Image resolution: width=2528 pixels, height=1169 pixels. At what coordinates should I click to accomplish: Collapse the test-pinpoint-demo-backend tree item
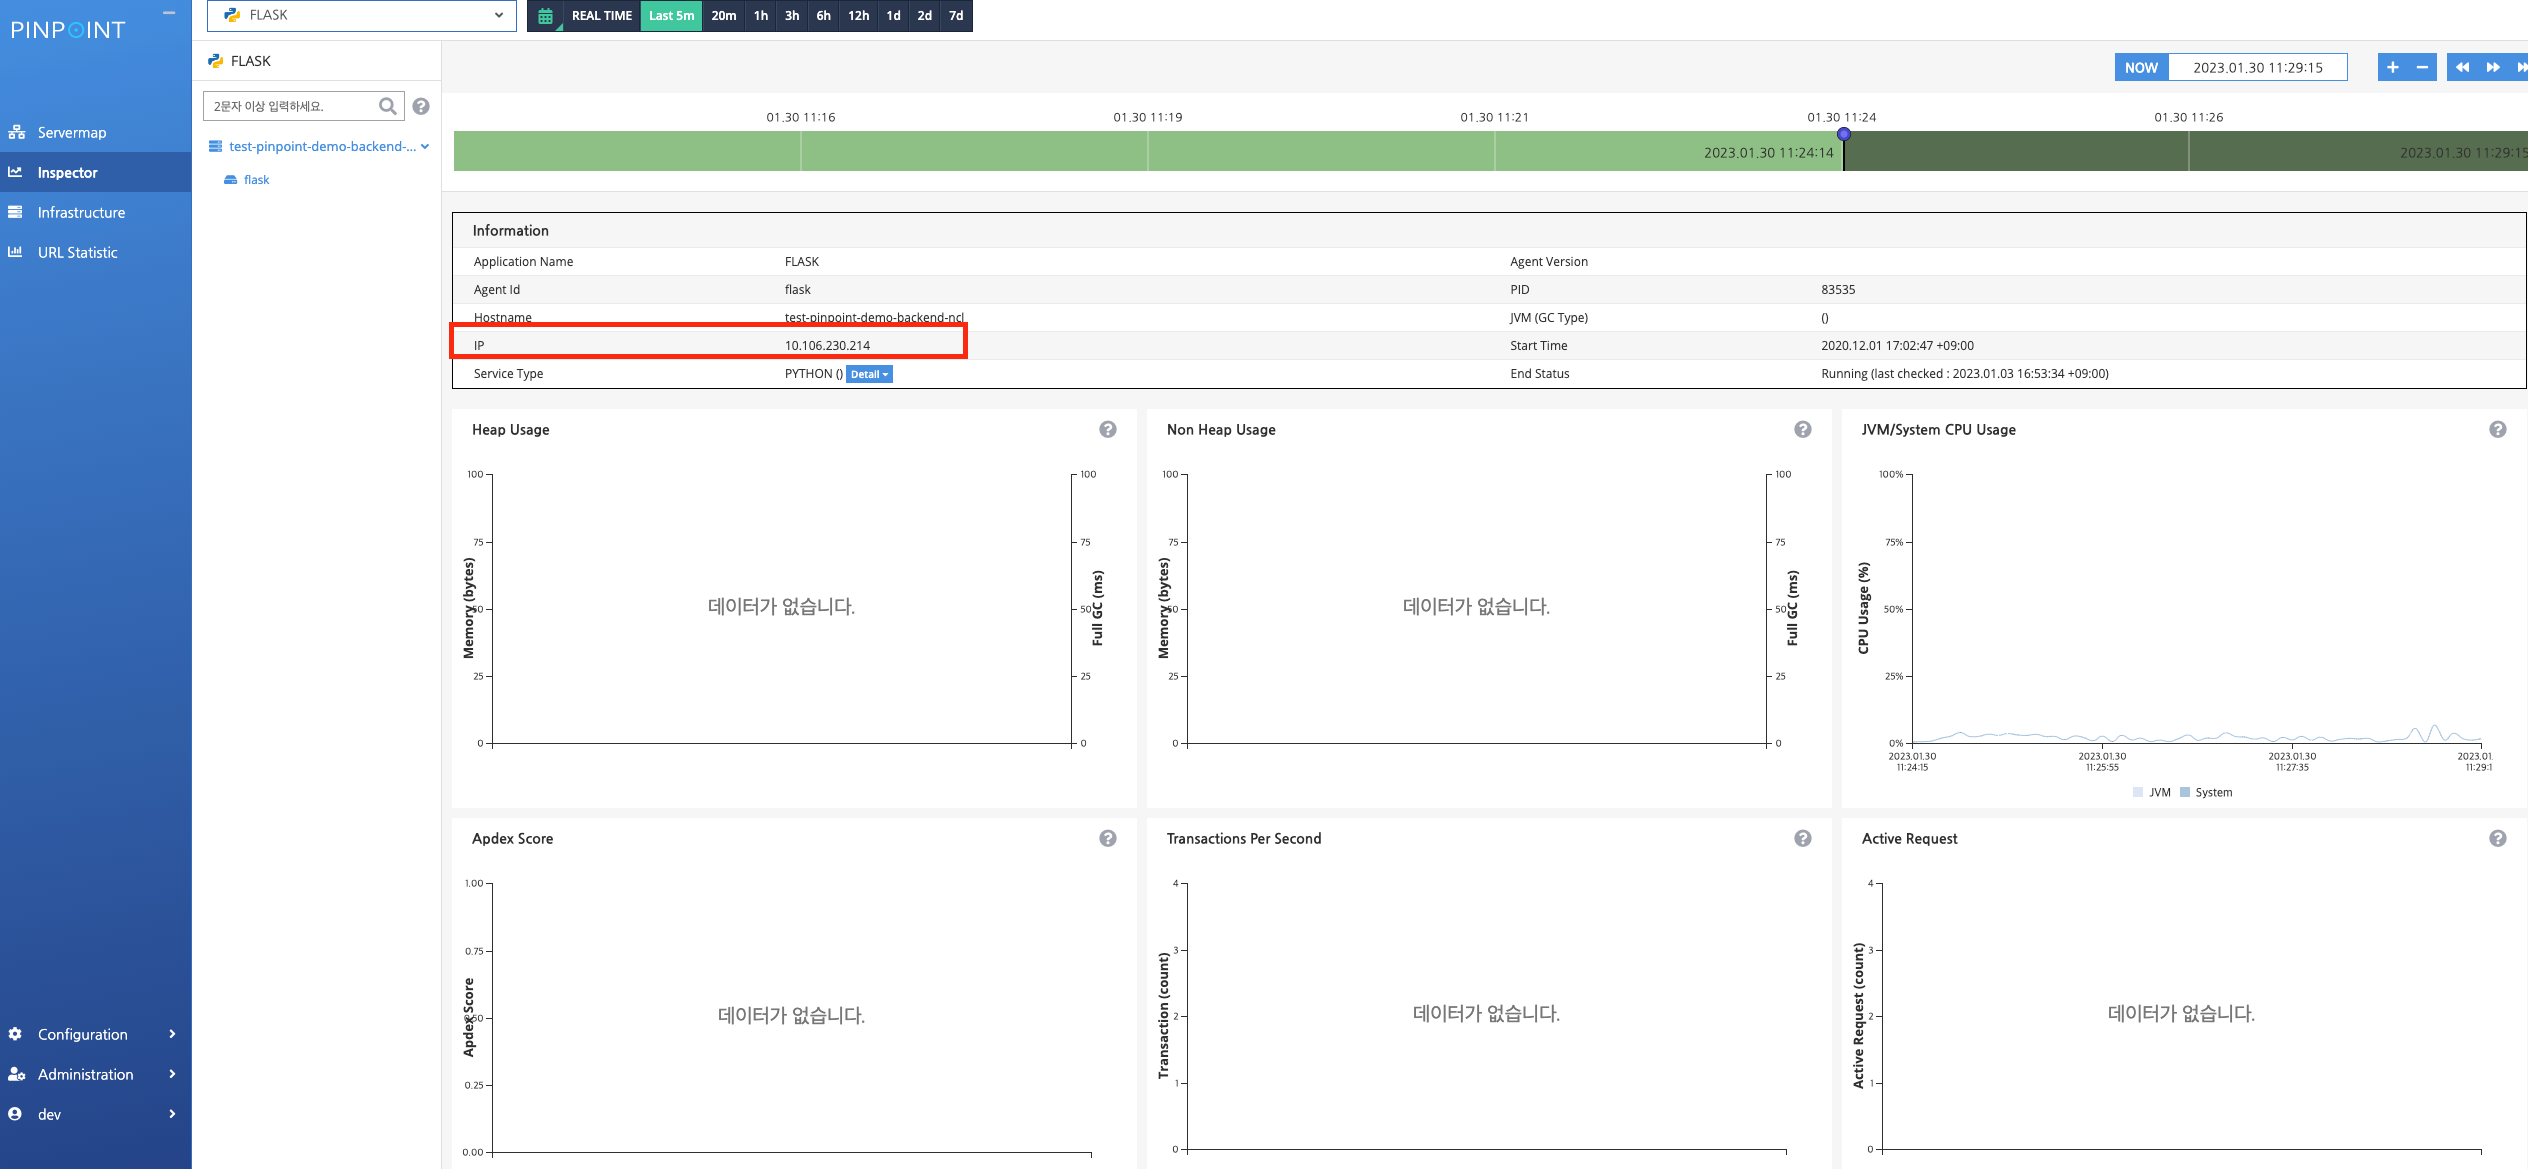tap(425, 146)
